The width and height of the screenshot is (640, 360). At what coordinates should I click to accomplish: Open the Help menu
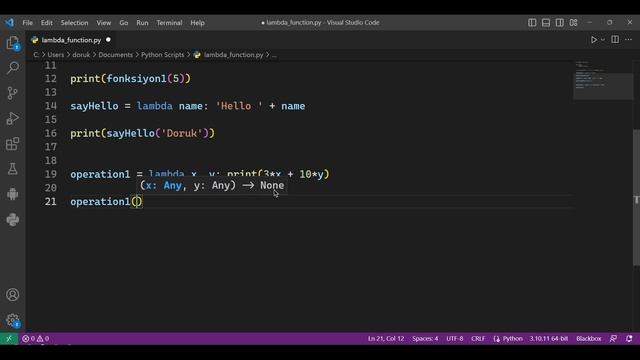click(197, 23)
